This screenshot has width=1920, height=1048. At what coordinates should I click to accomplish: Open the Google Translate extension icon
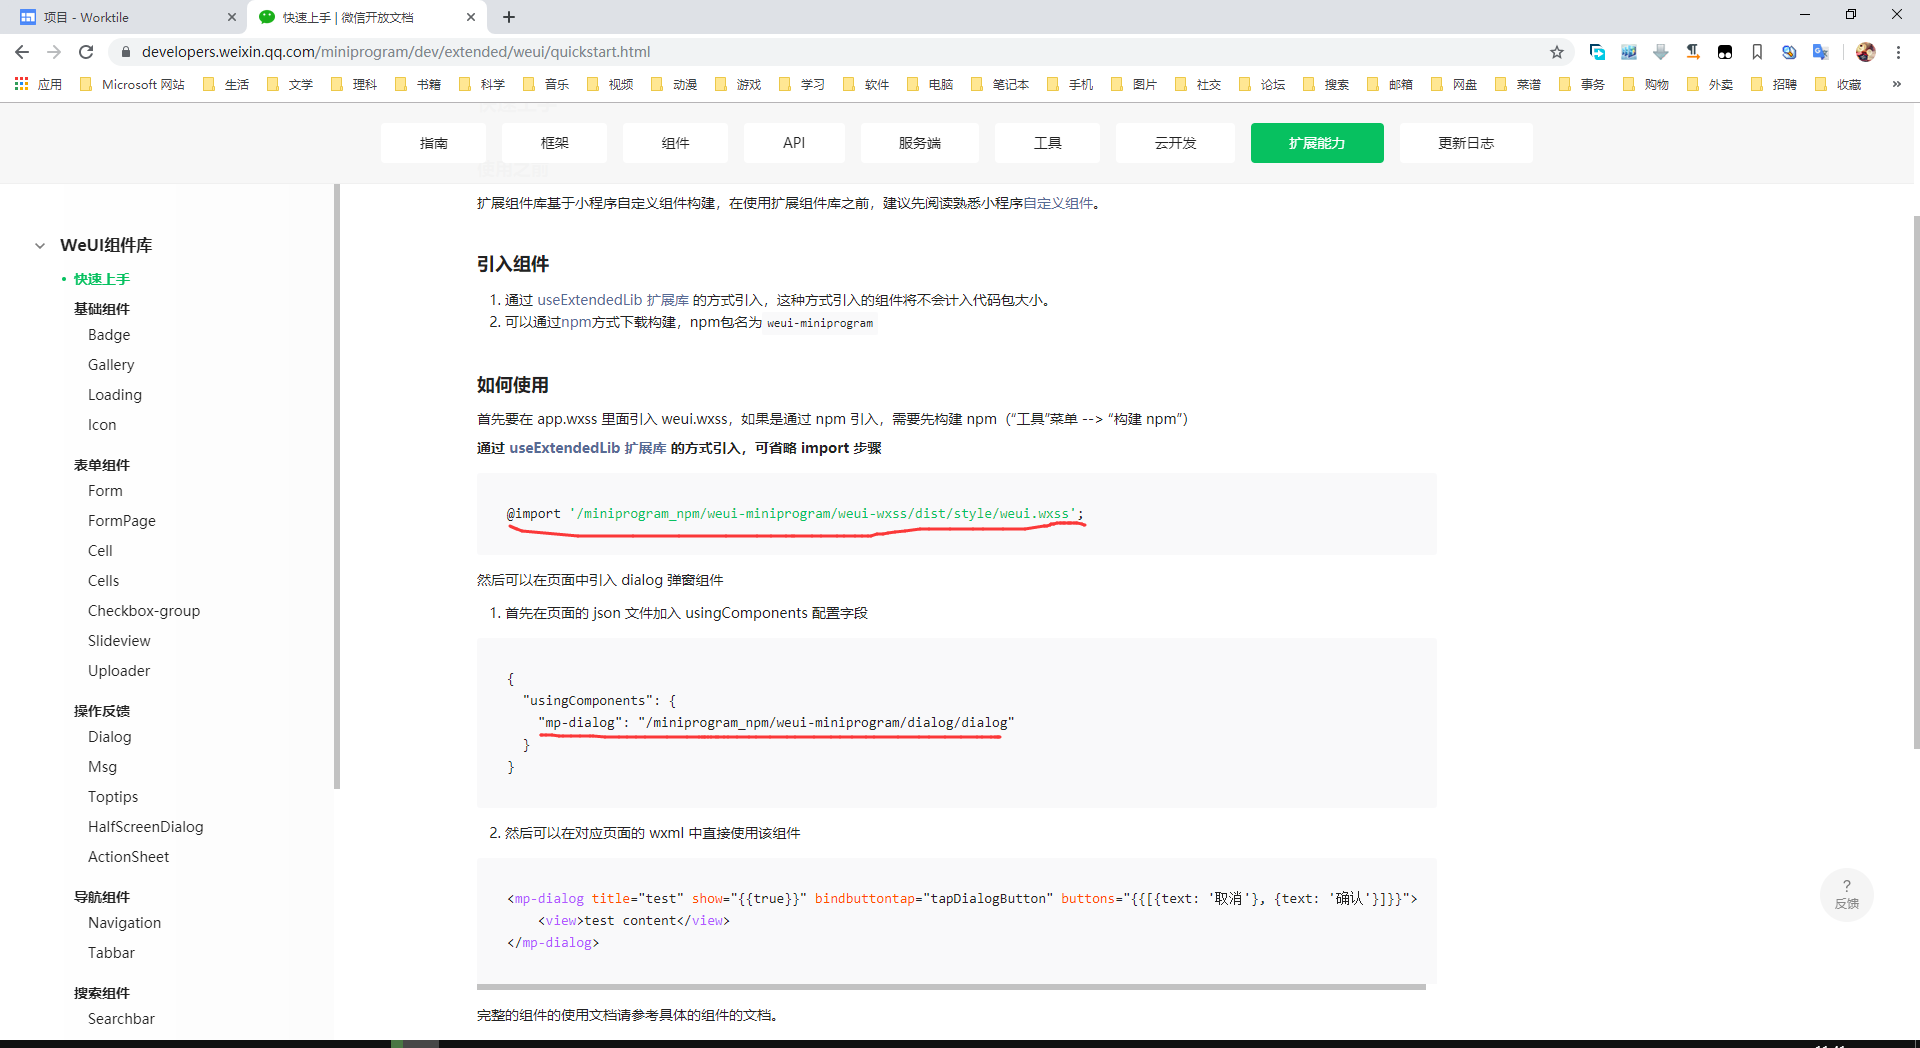1821,52
